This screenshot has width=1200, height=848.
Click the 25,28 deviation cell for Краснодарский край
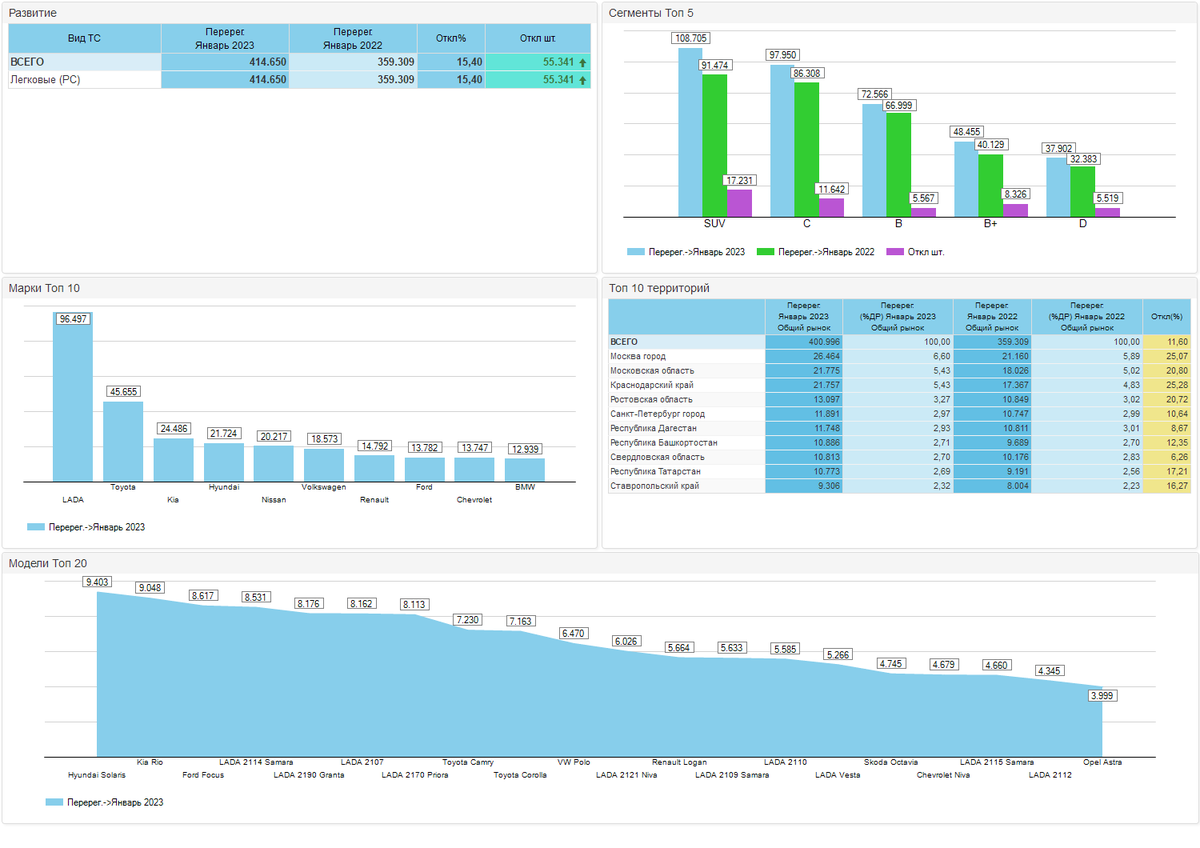tap(1166, 385)
